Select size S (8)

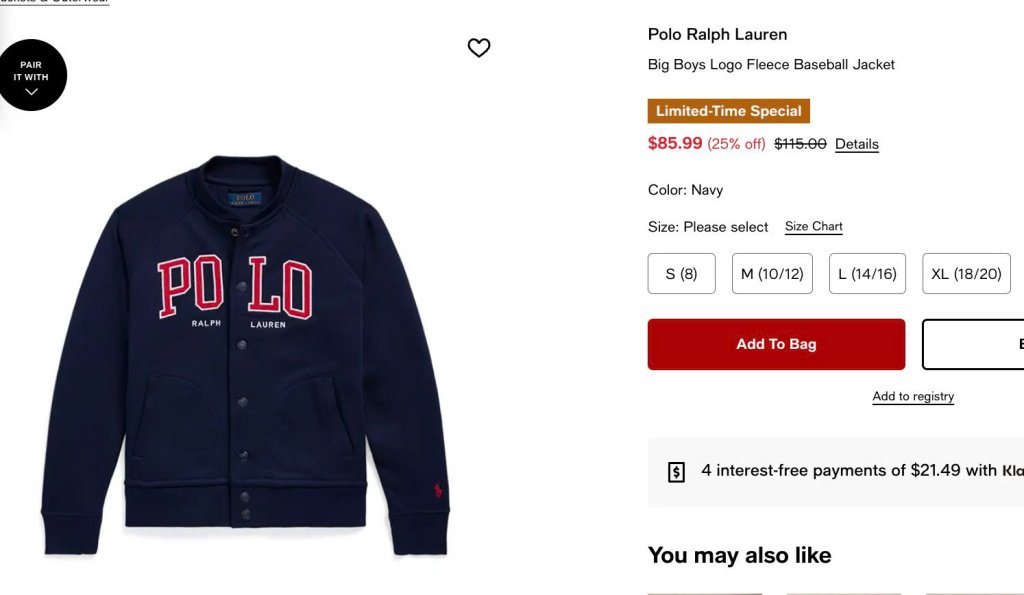681,274
